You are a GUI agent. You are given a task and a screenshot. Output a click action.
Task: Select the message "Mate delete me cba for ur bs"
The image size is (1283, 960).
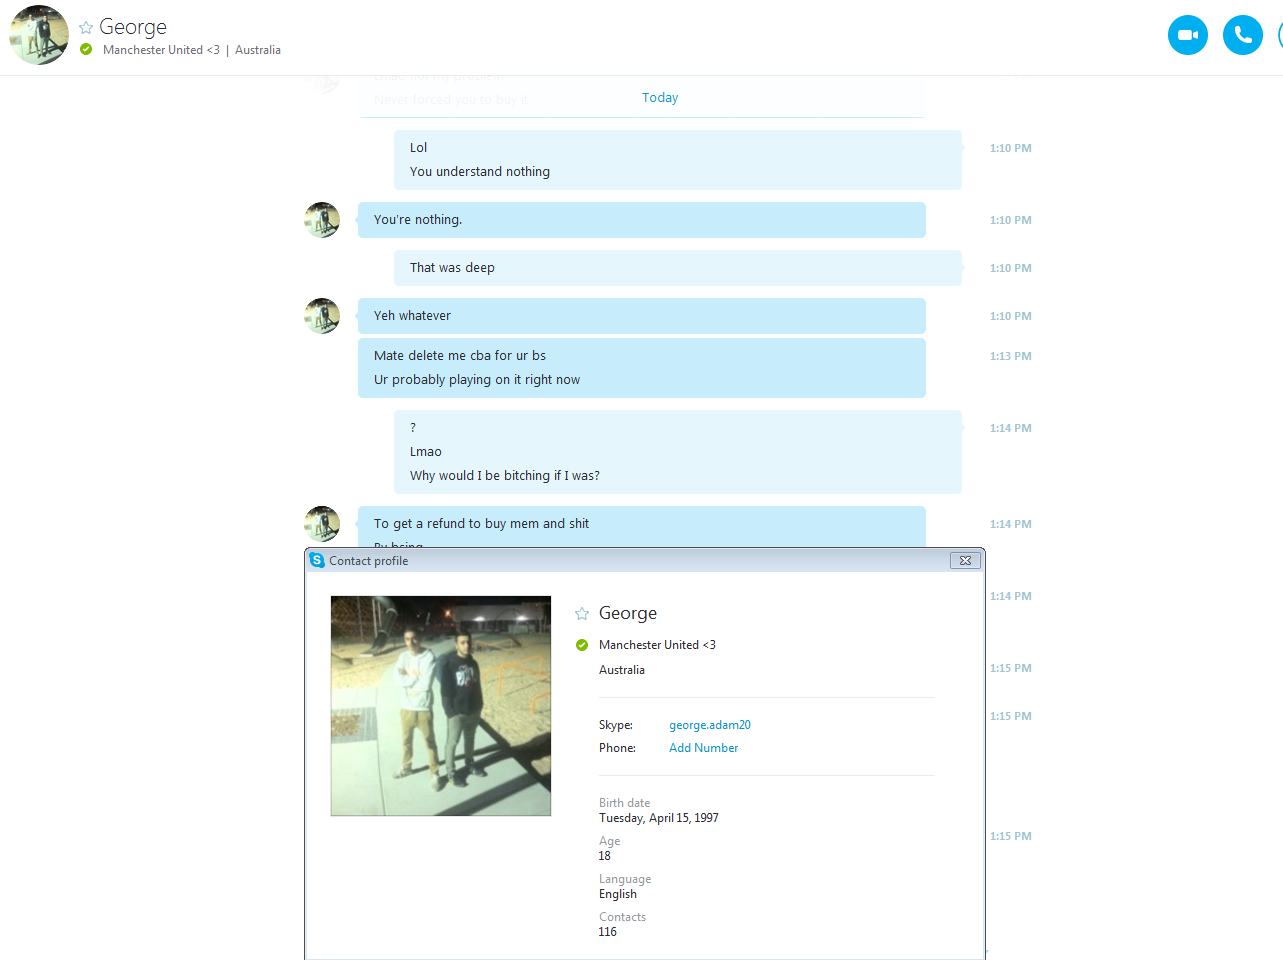[460, 356]
